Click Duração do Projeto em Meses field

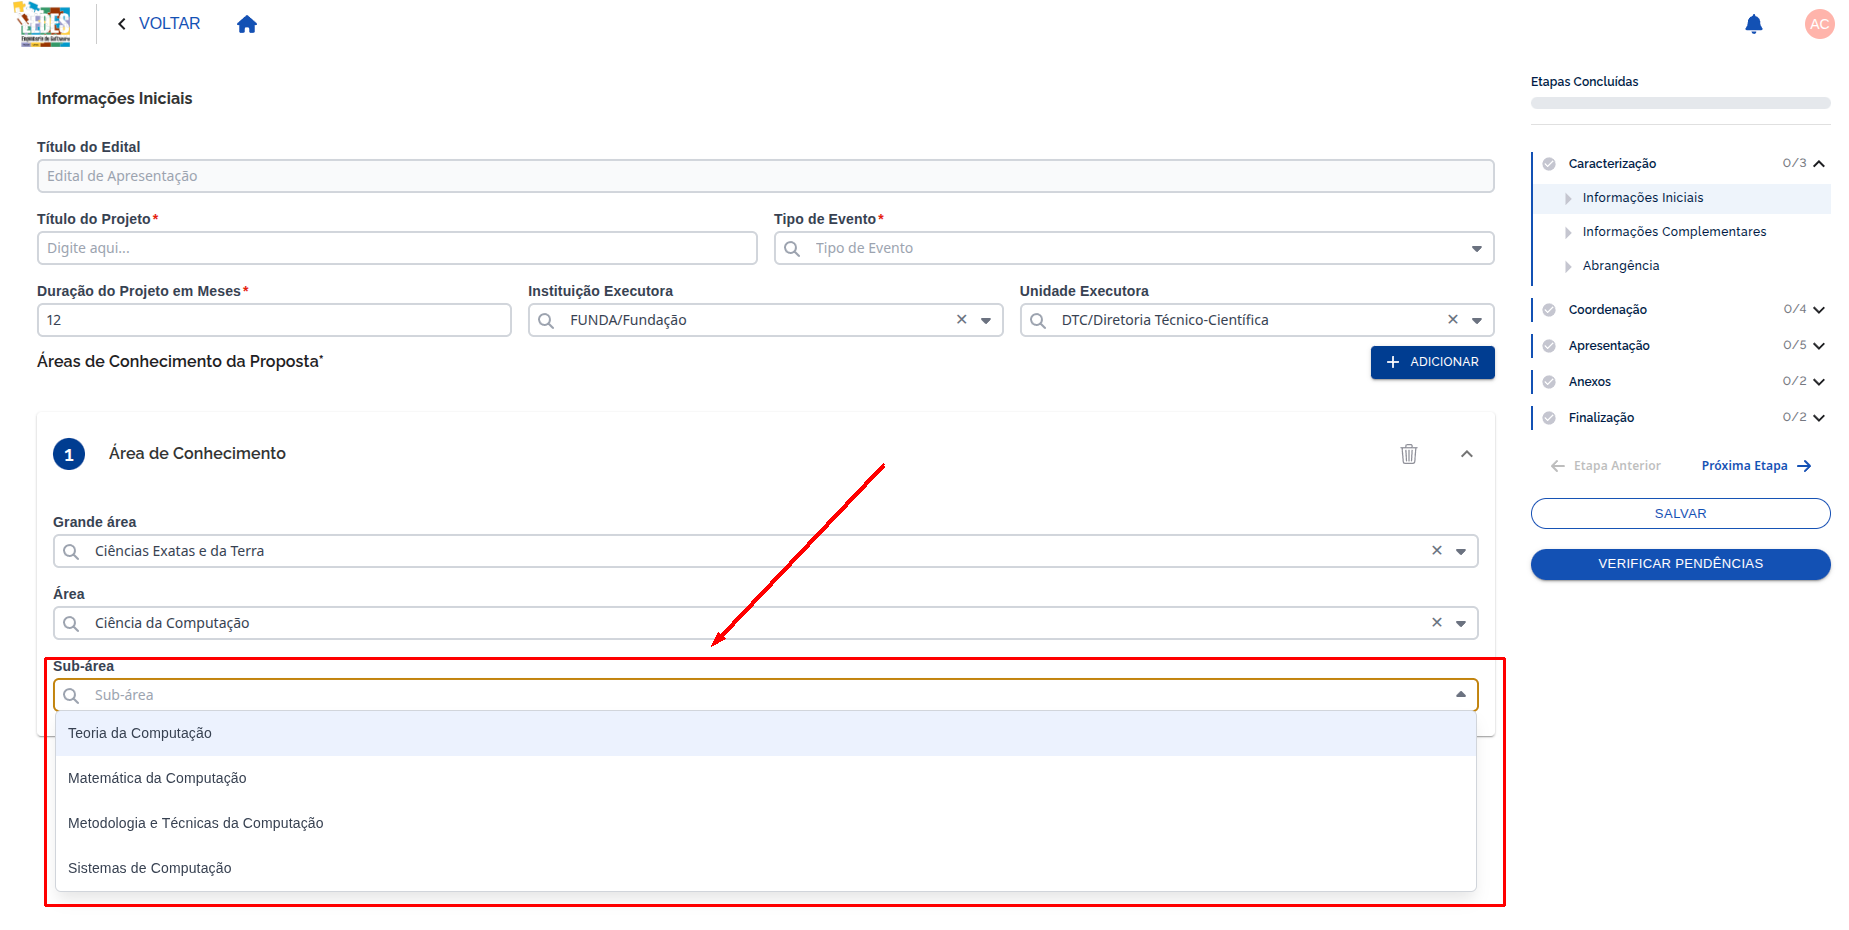coord(274,320)
